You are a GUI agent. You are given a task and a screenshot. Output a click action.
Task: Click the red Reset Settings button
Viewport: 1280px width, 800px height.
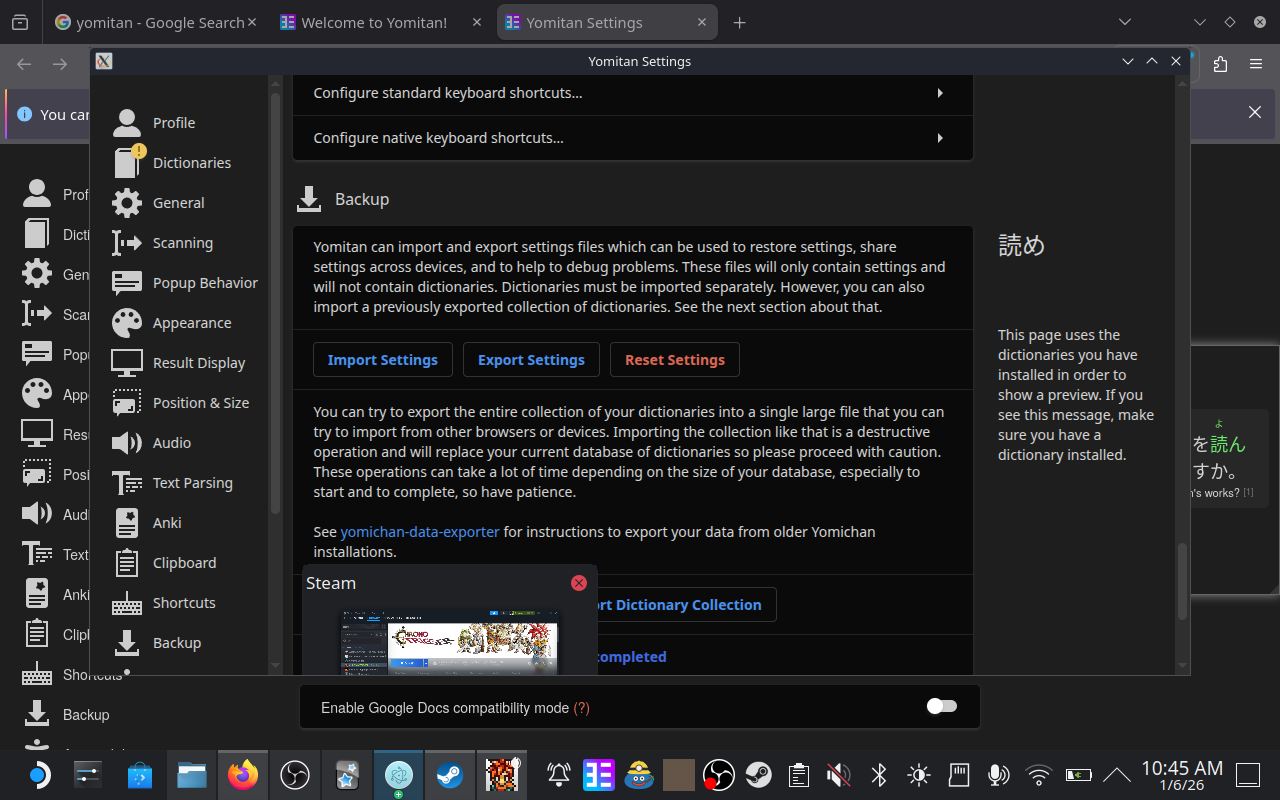pyautogui.click(x=675, y=360)
